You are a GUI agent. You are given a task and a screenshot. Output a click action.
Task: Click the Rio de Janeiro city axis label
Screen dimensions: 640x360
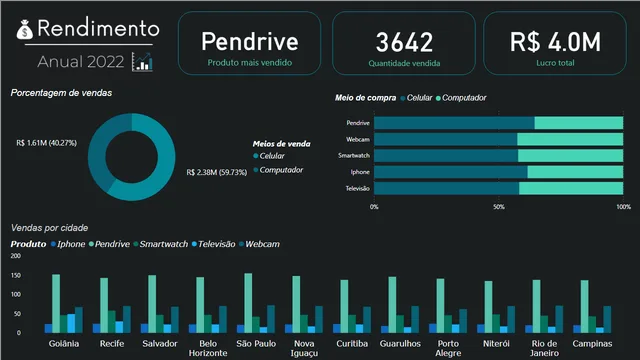[544, 348]
